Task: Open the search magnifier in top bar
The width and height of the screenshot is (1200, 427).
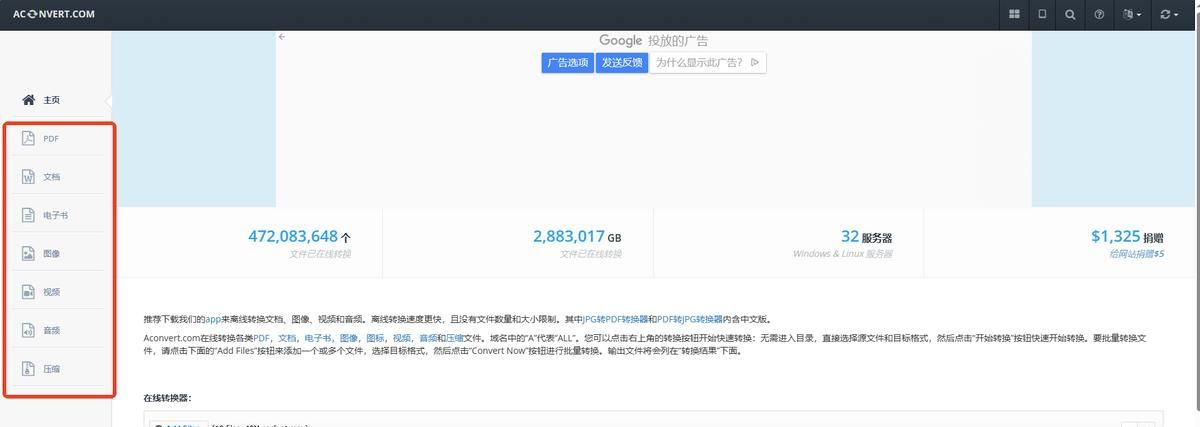Action: click(1071, 15)
